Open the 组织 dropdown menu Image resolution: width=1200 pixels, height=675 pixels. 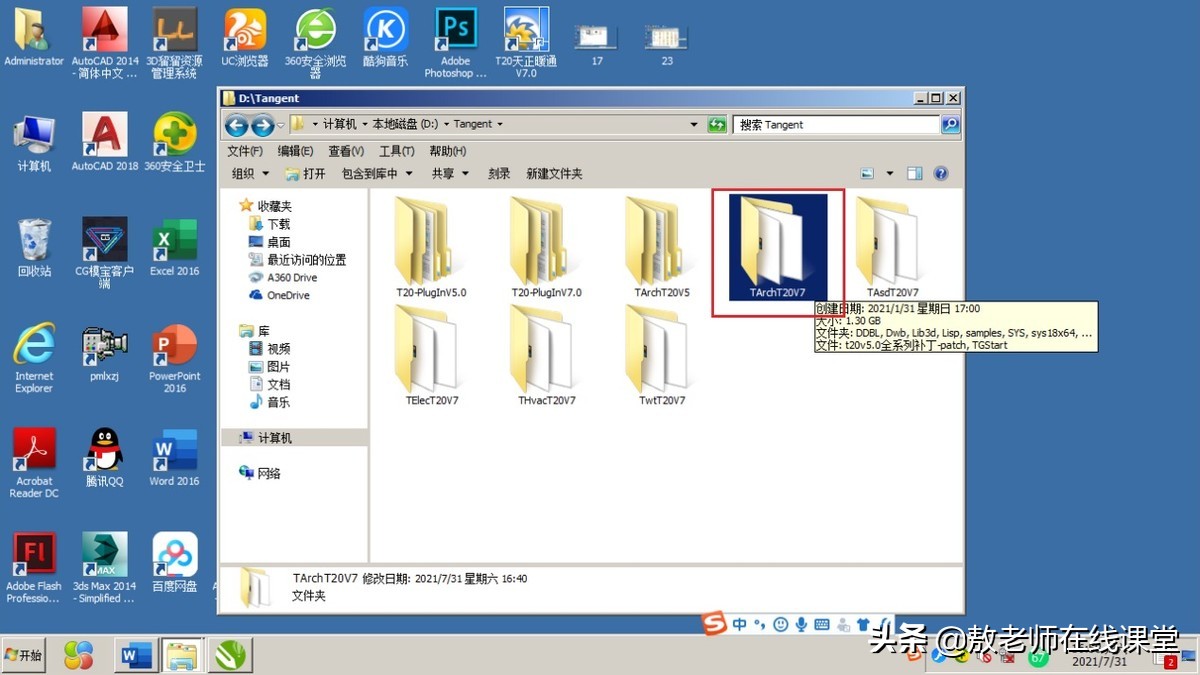tap(248, 172)
